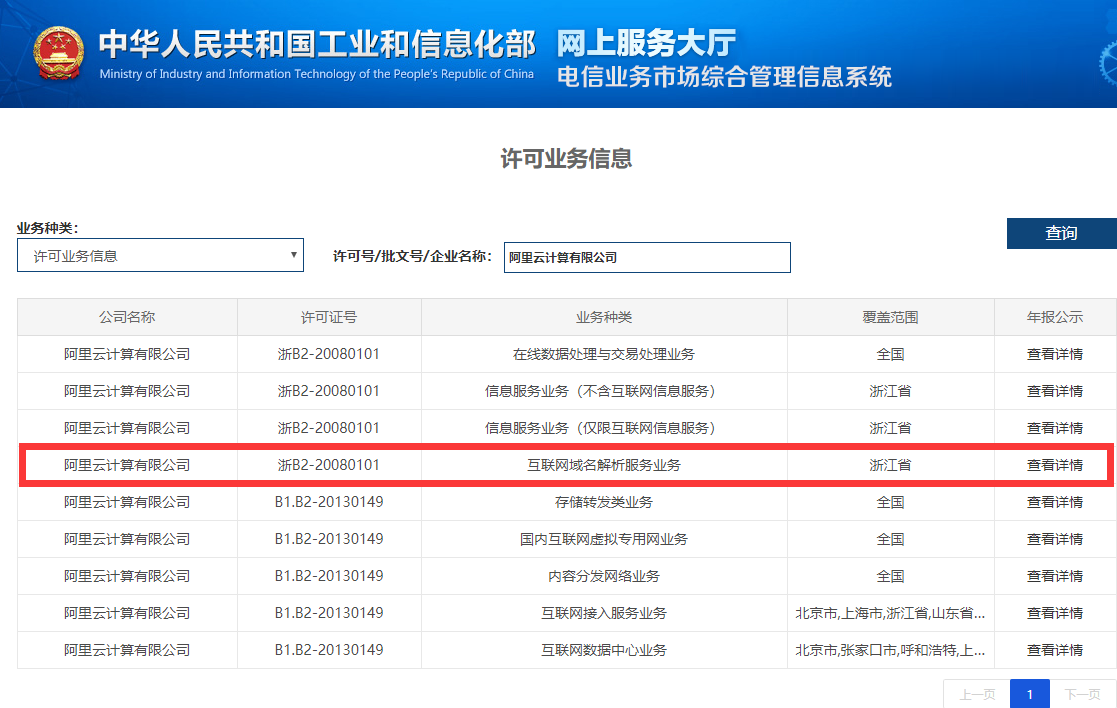
Task: Click license B1.B2-20130149 in 内容分发网络业务 row
Action: coord(328,576)
